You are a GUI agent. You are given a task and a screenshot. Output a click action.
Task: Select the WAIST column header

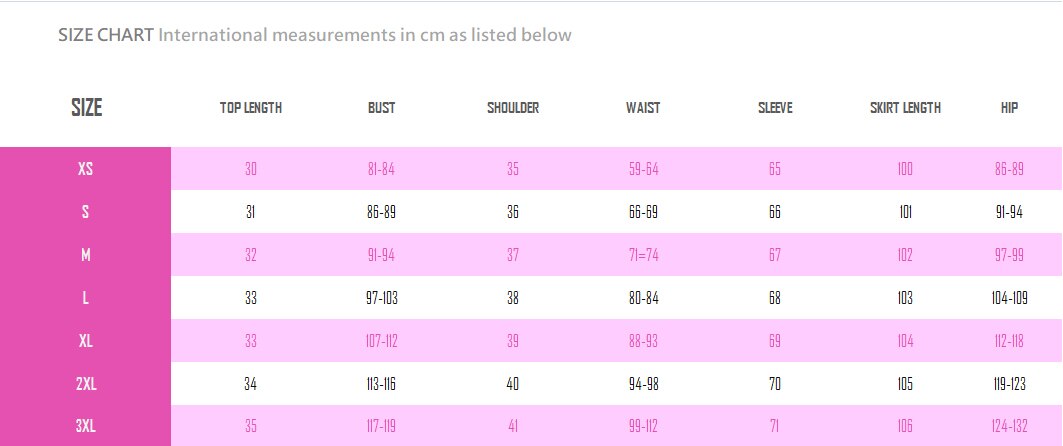643,108
